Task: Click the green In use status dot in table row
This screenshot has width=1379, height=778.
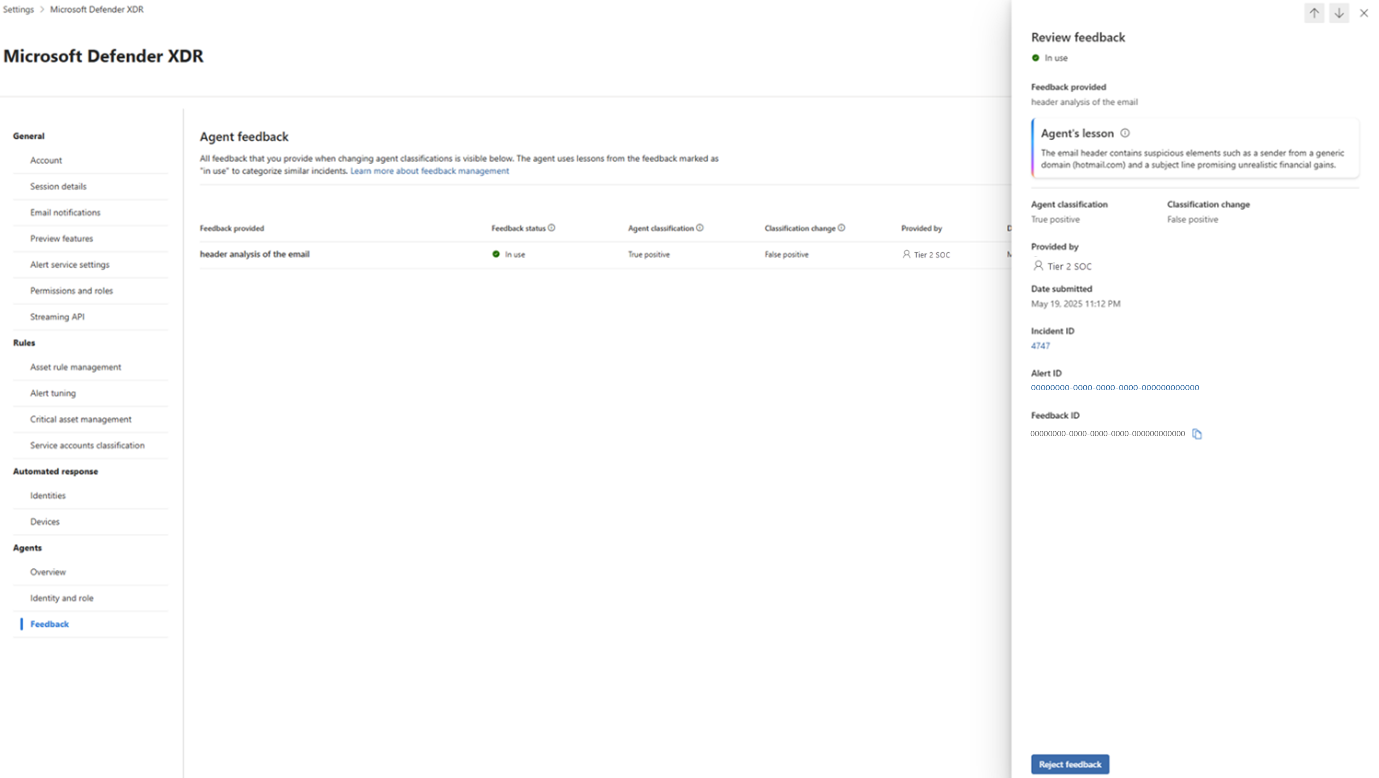Action: (x=496, y=254)
